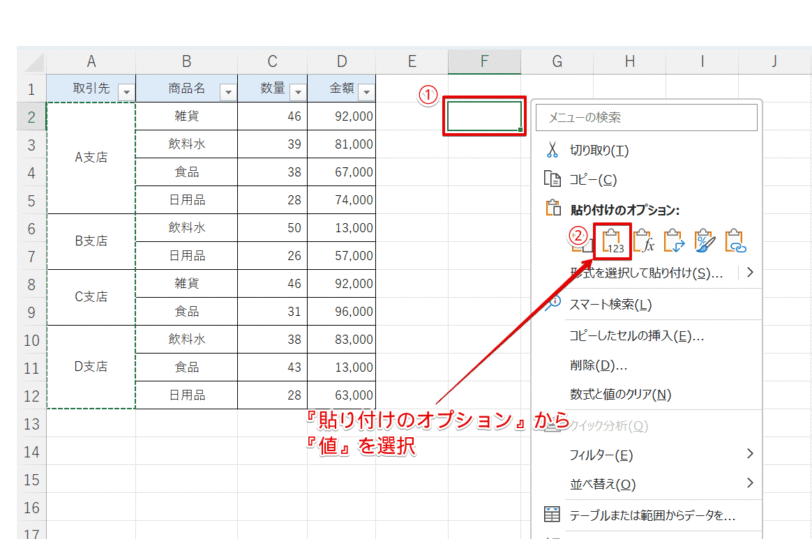Click the merged cell B支店
812x539 pixels.
(x=91, y=241)
